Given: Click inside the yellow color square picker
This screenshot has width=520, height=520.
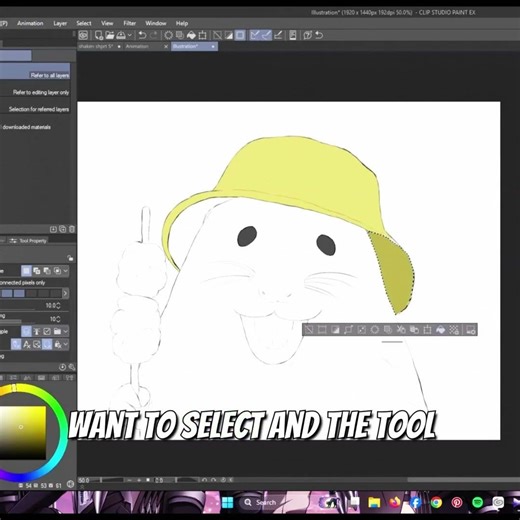Looking at the screenshot, I should click(x=23, y=433).
